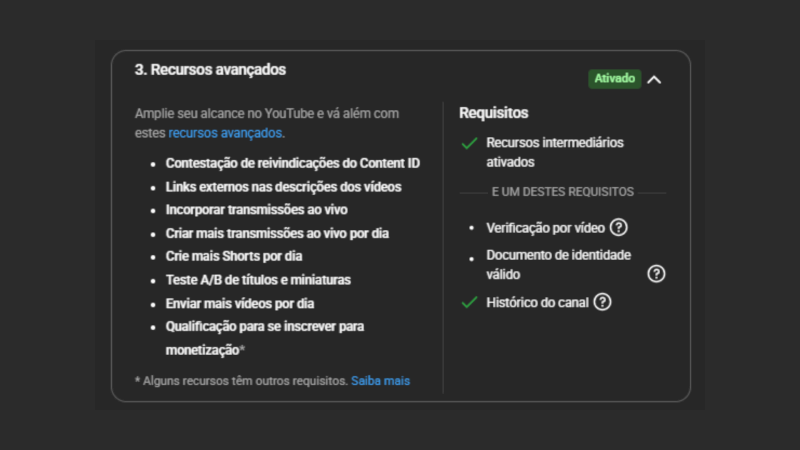Click Crie mais Shorts por dia item

[234, 256]
